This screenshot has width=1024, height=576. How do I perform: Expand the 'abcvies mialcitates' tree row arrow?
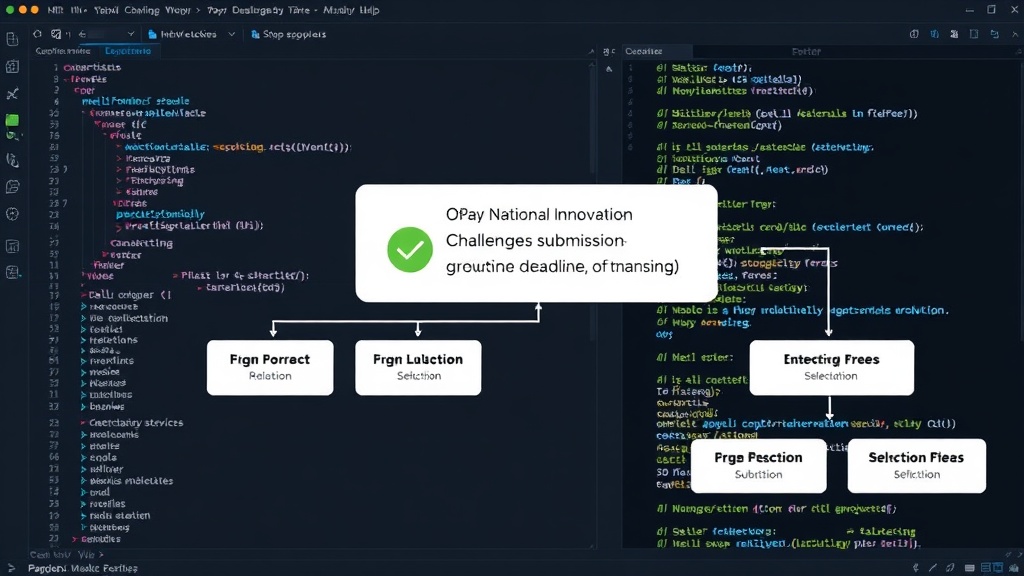coord(84,481)
